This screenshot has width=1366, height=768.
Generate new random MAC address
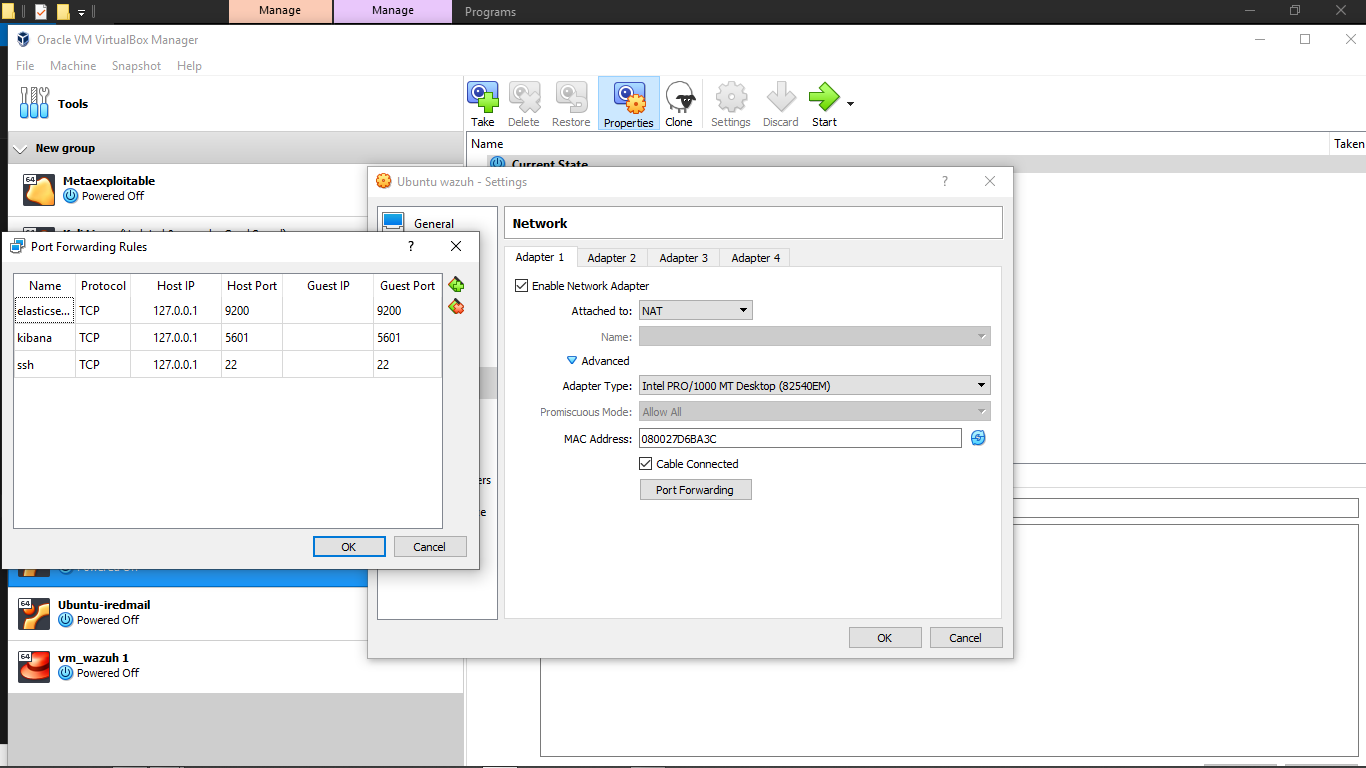(x=978, y=438)
